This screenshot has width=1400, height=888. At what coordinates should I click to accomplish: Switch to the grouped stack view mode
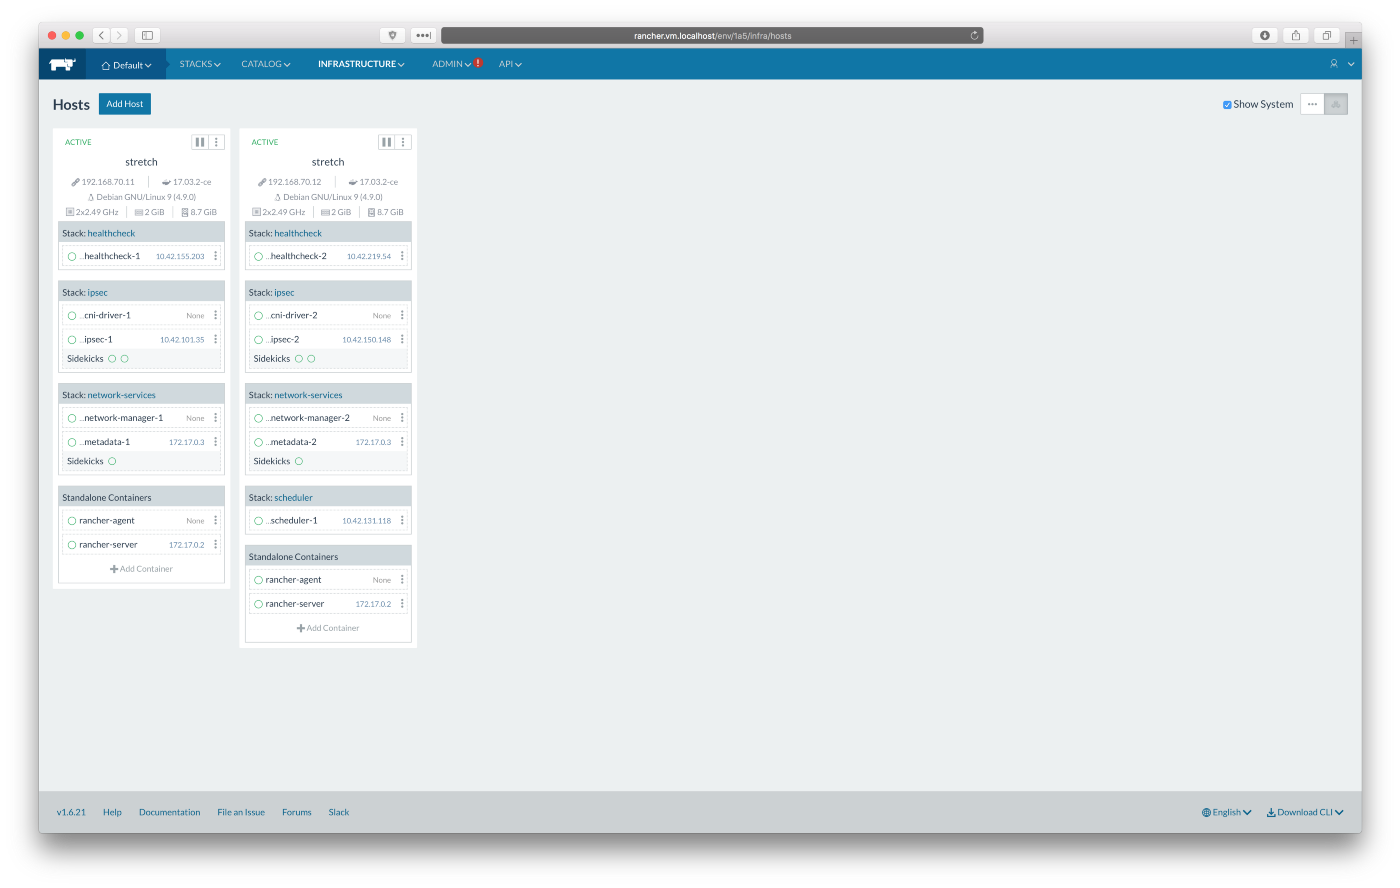(1336, 104)
